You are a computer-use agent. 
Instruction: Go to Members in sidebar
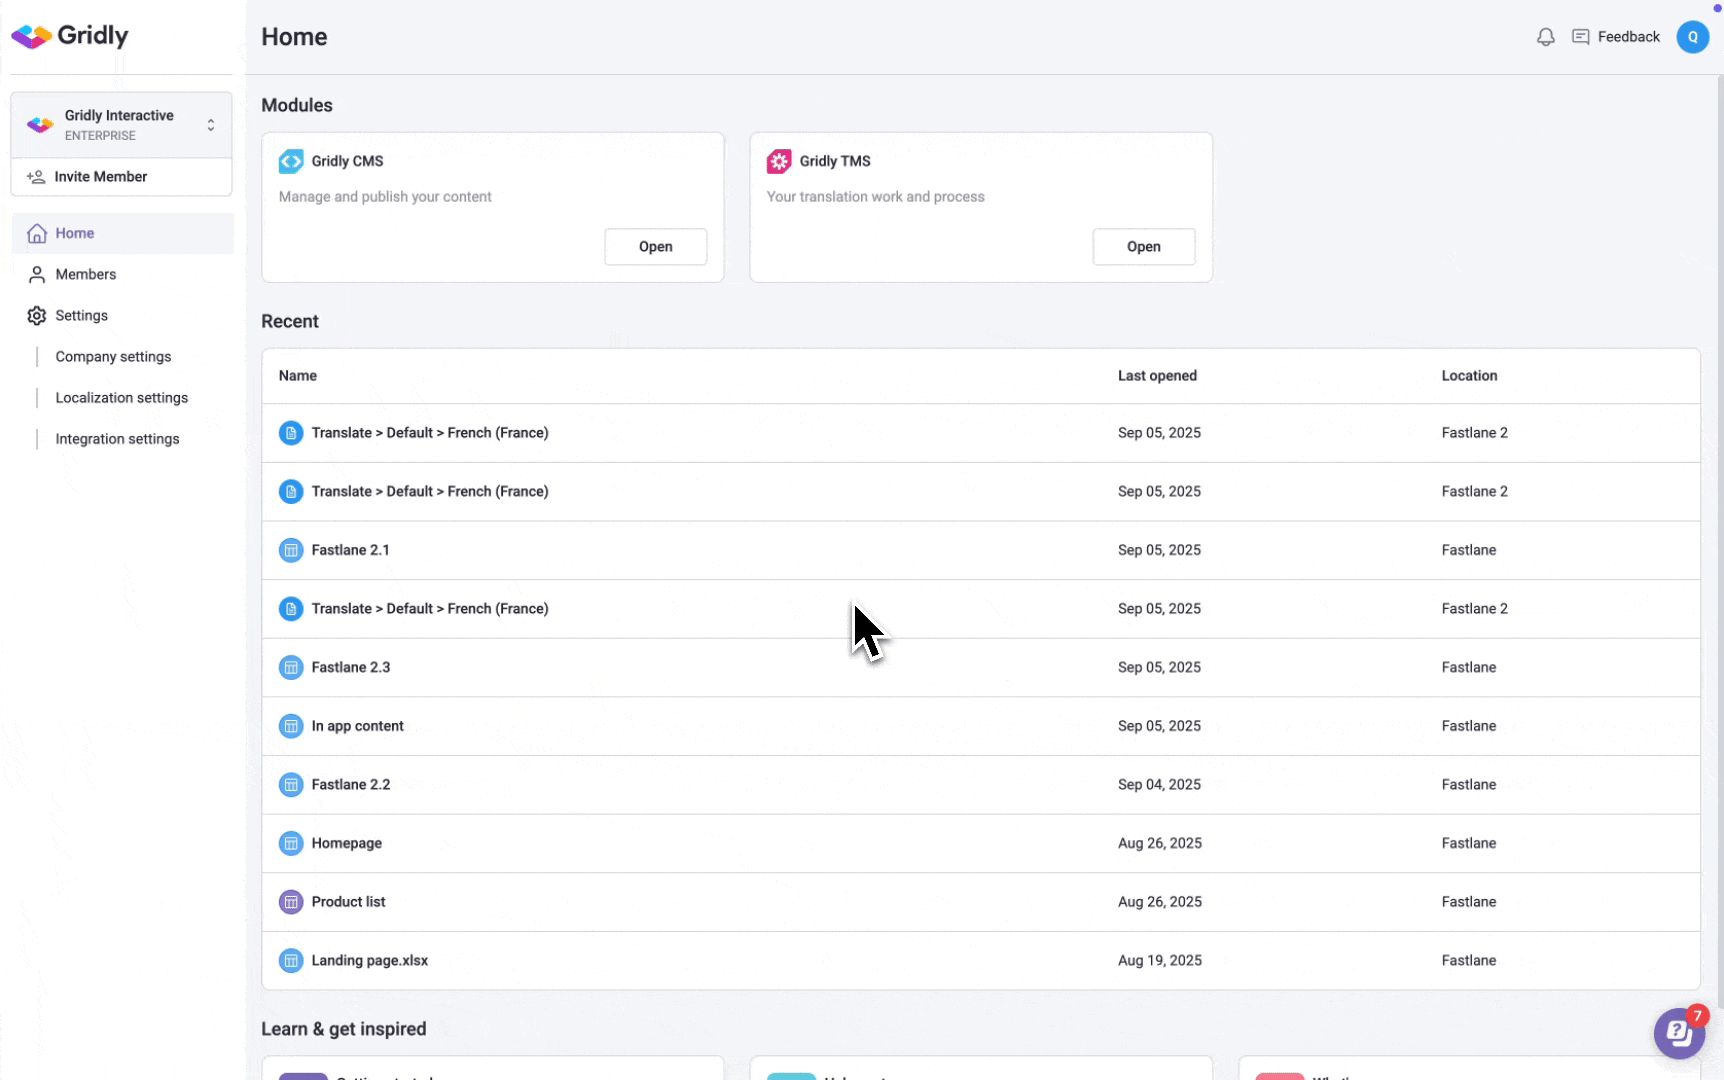click(123, 274)
